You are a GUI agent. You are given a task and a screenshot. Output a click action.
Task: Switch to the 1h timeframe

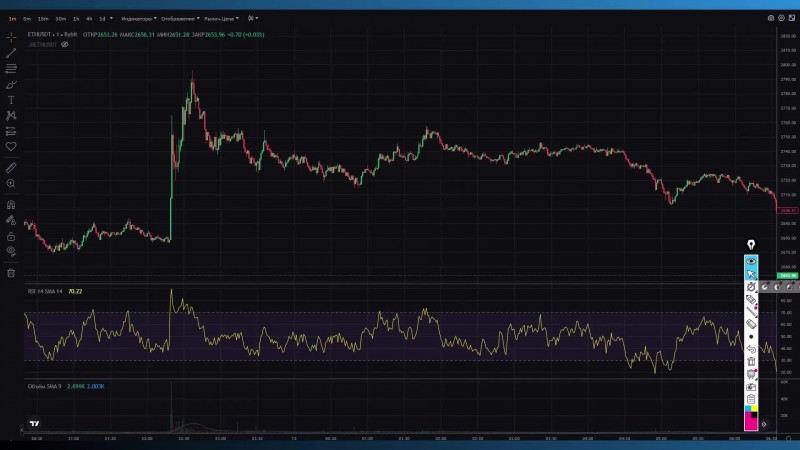(76, 18)
